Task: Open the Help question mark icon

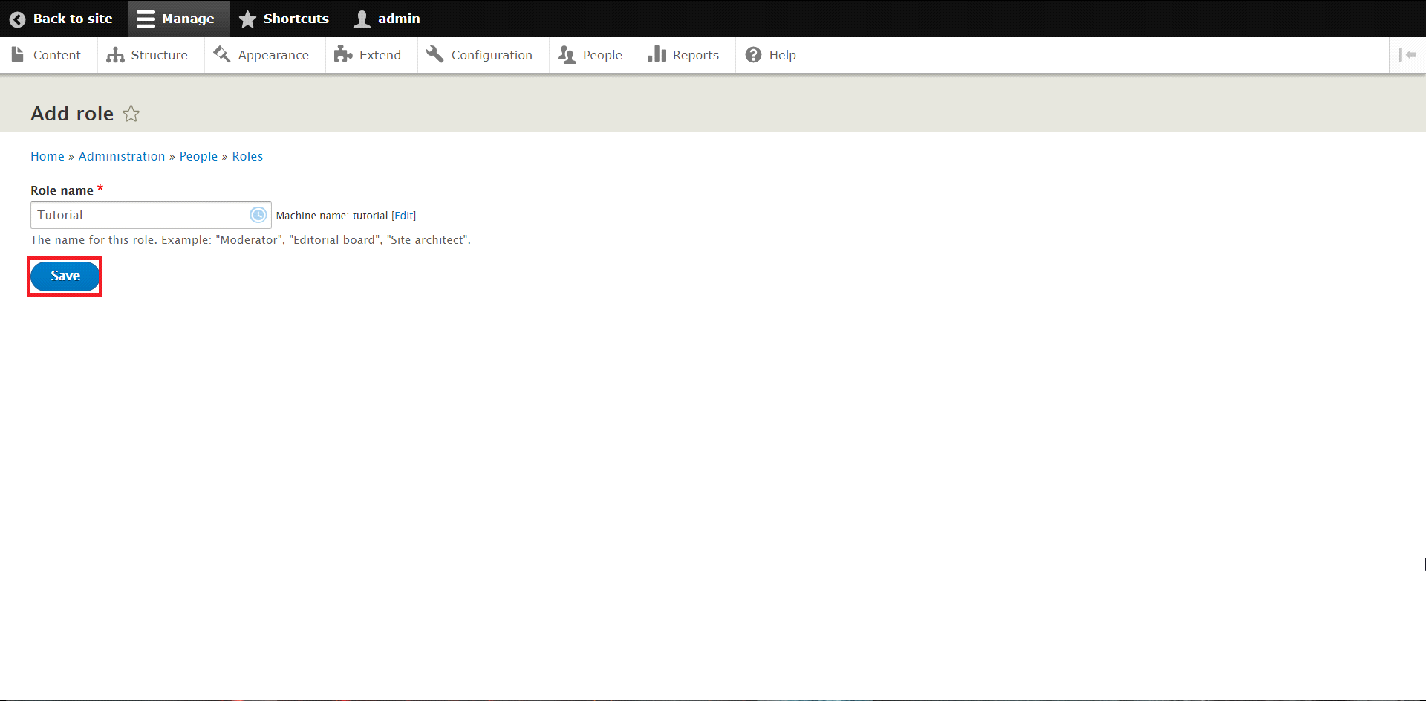Action: (754, 55)
